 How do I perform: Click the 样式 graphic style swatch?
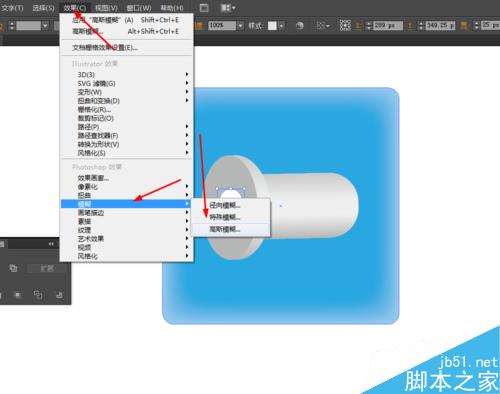[272, 26]
